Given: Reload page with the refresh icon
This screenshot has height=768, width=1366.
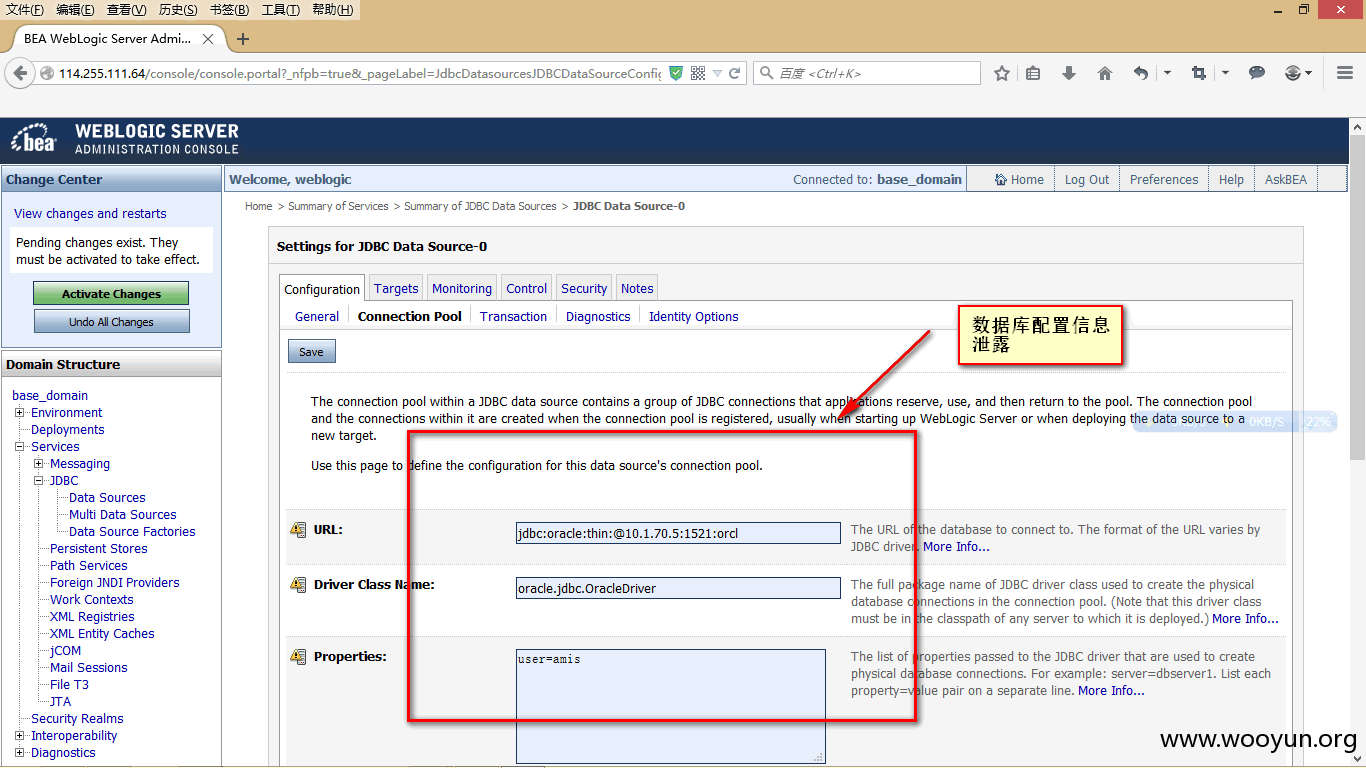Looking at the screenshot, I should [x=734, y=73].
